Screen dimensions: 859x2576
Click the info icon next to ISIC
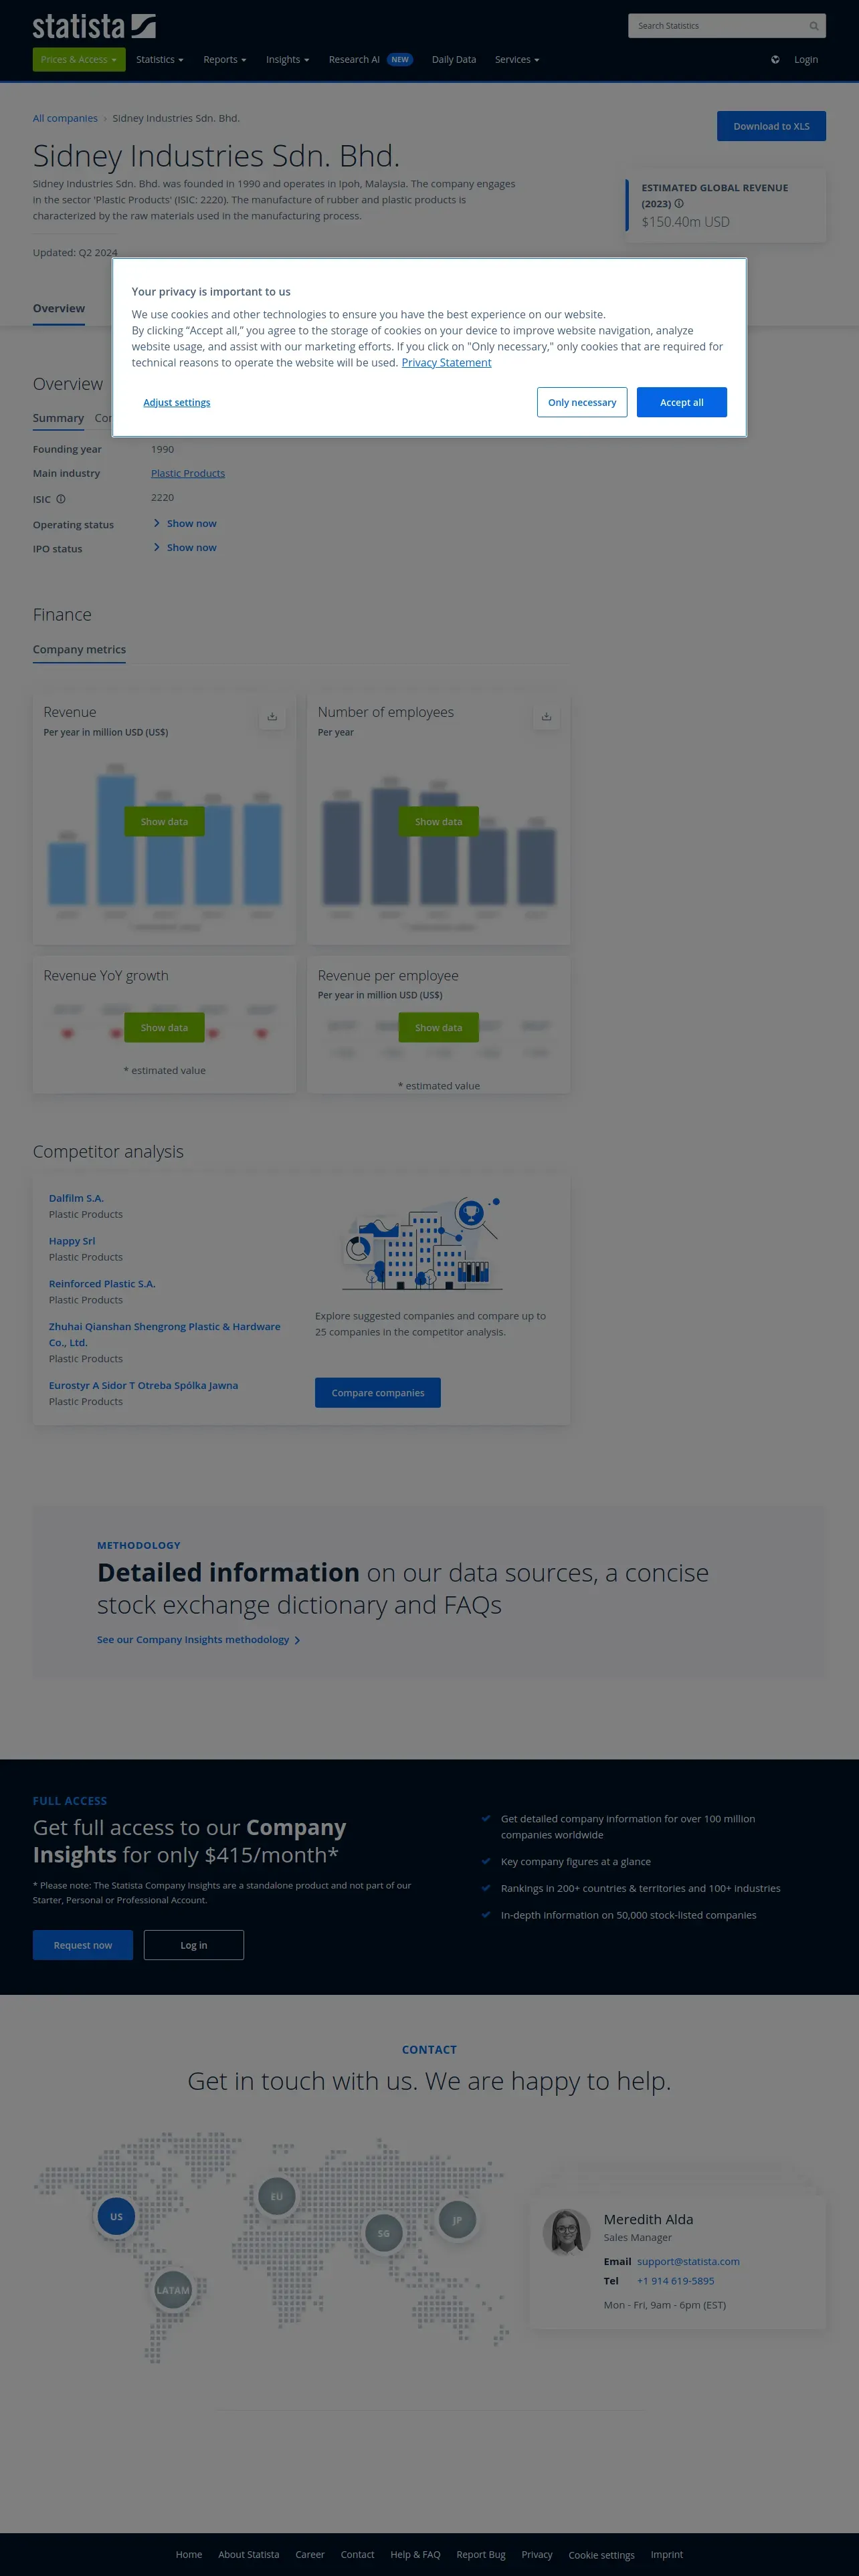[61, 499]
